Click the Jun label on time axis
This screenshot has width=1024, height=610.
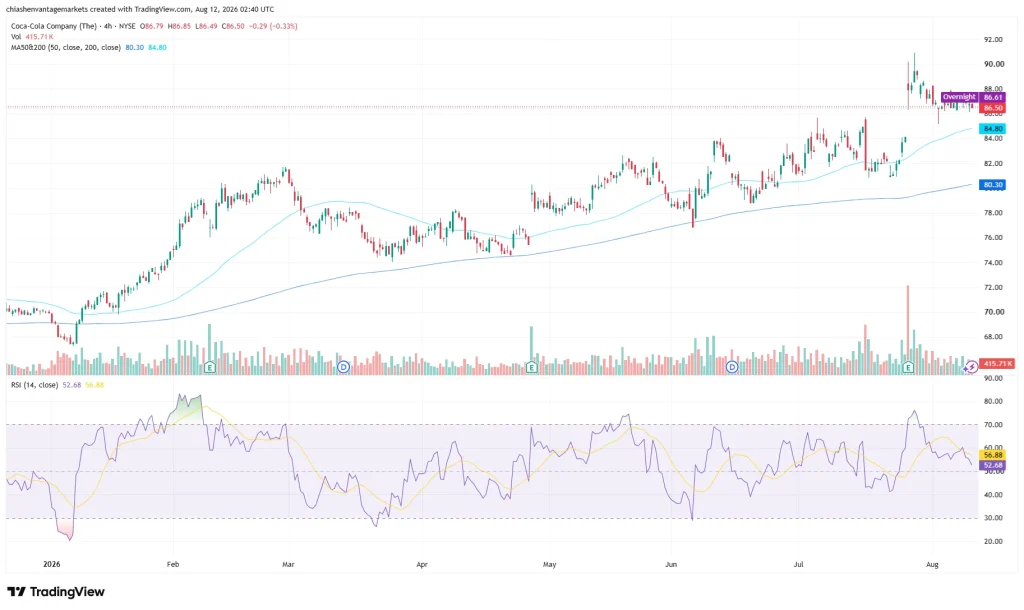tap(671, 564)
